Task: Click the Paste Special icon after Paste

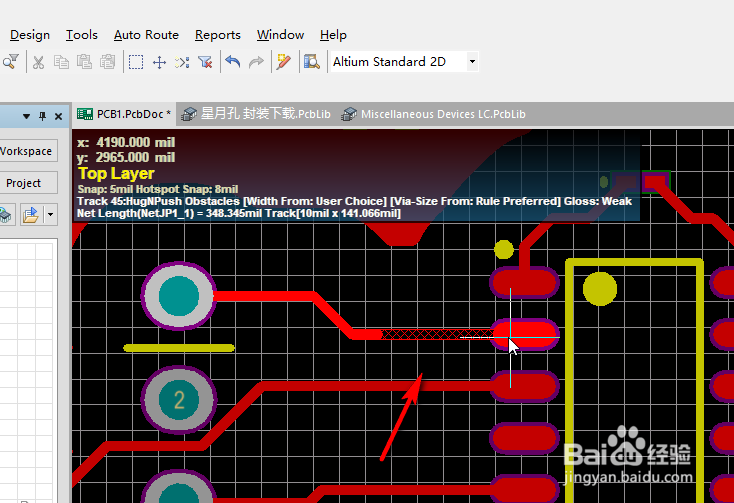Action: pyautogui.click(x=108, y=62)
